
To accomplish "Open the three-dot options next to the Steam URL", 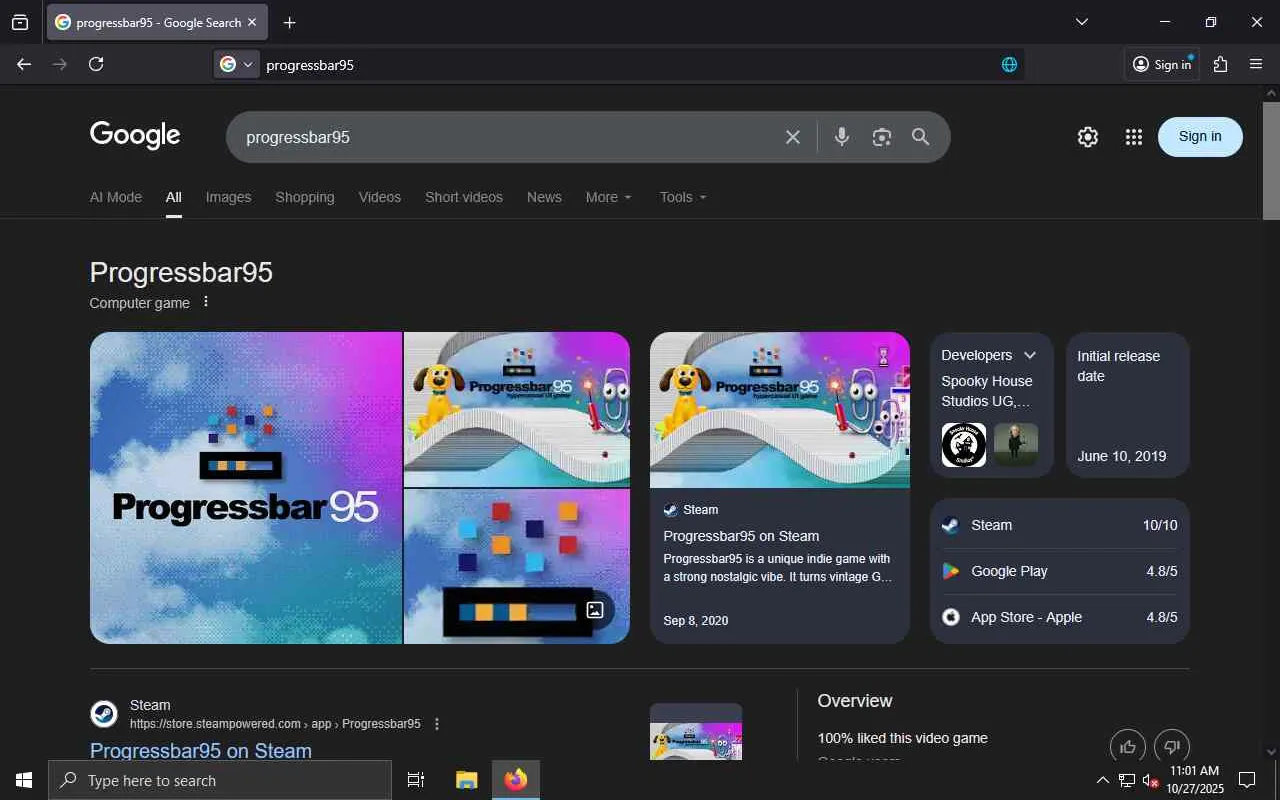I will [x=436, y=724].
